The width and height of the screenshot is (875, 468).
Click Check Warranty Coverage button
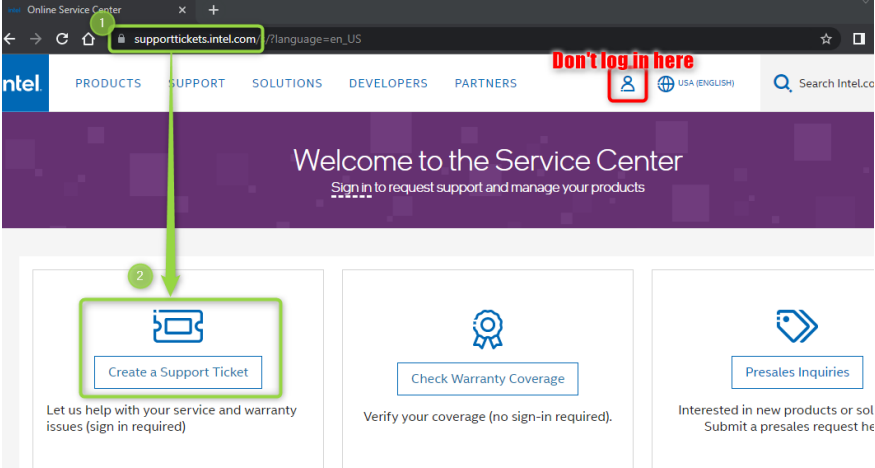tap(488, 379)
